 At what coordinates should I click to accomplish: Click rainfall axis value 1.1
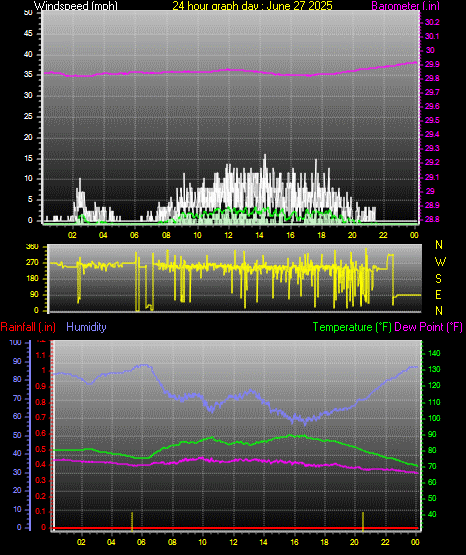[41, 355]
